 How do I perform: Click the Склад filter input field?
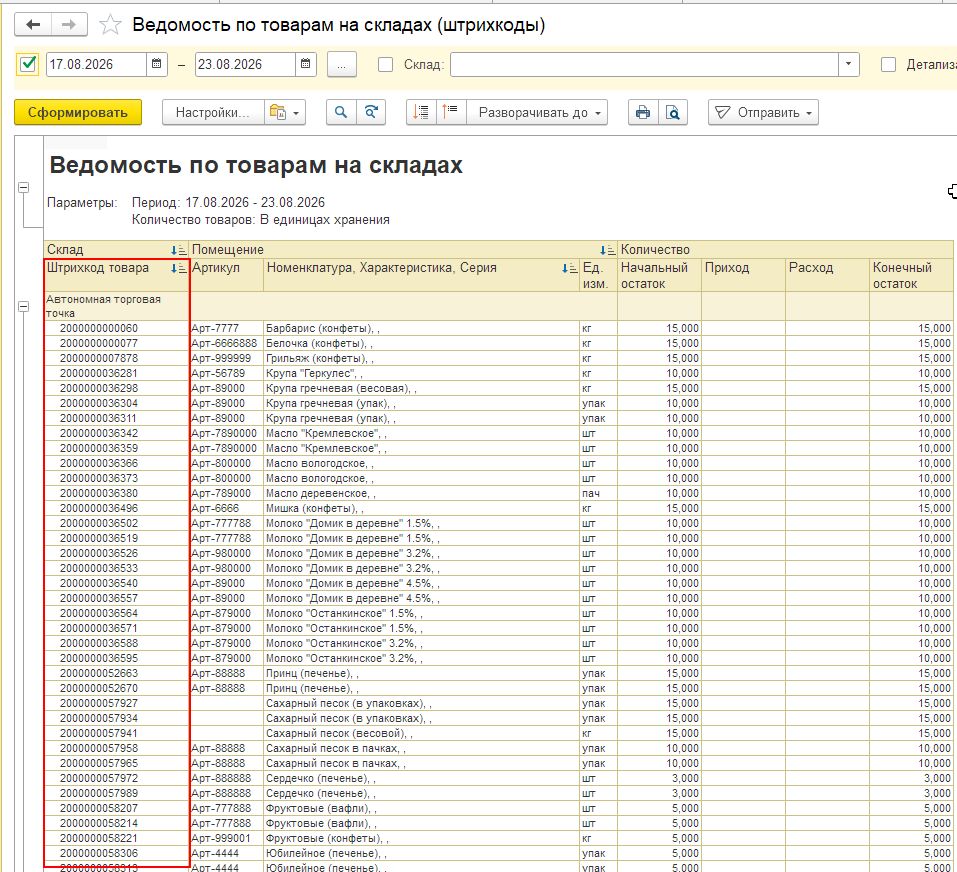click(645, 64)
